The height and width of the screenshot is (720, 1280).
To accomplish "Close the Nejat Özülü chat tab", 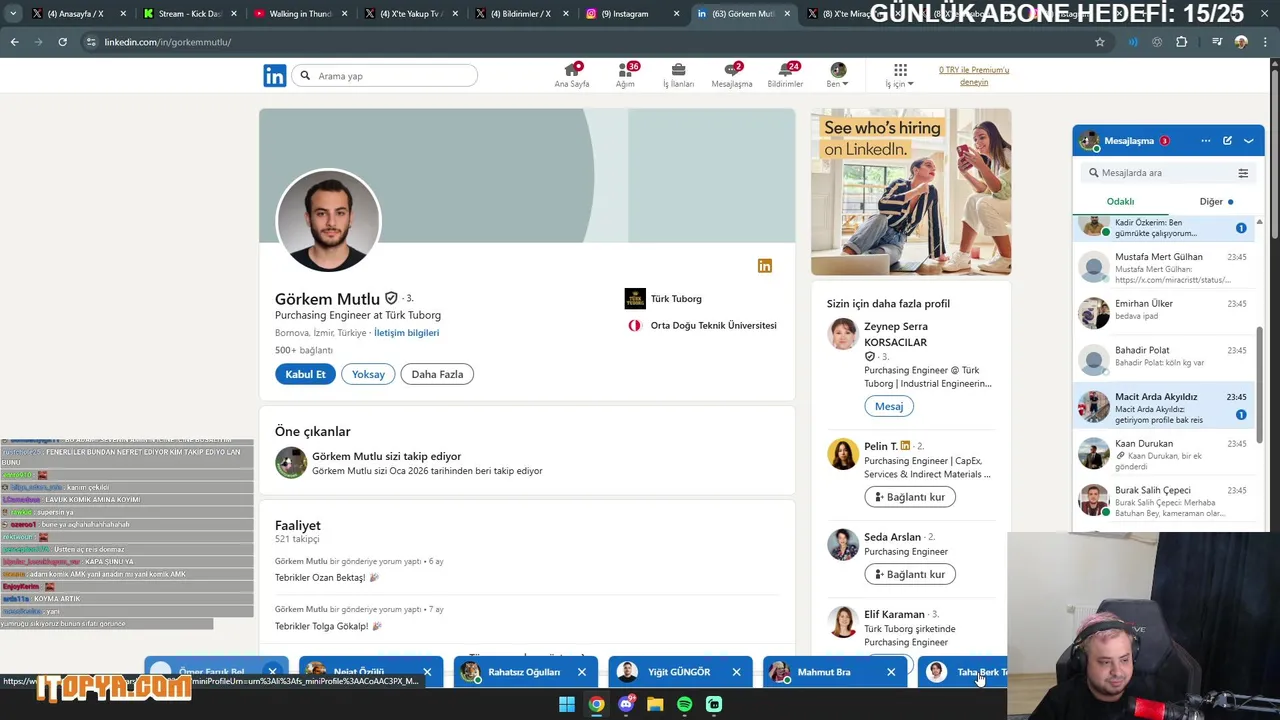I will [427, 672].
